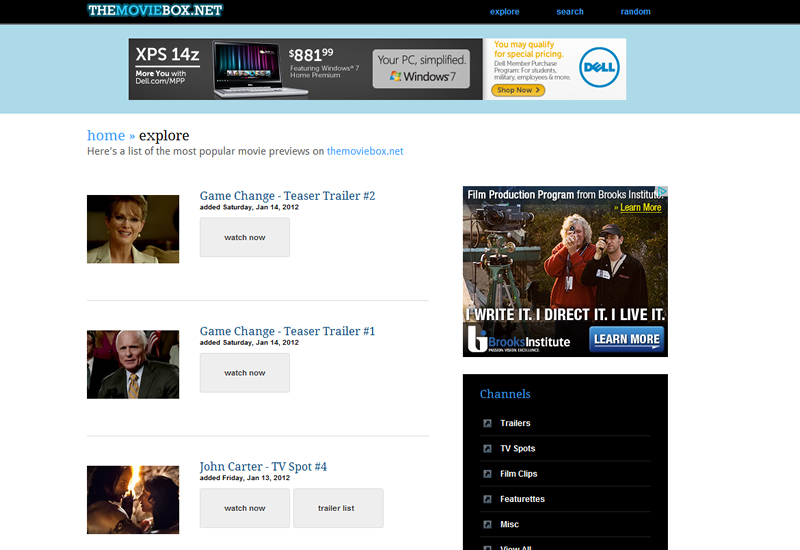This screenshot has width=800, height=550.
Task: Click the AdChoices icon on Brooks ad
Action: tap(662, 191)
